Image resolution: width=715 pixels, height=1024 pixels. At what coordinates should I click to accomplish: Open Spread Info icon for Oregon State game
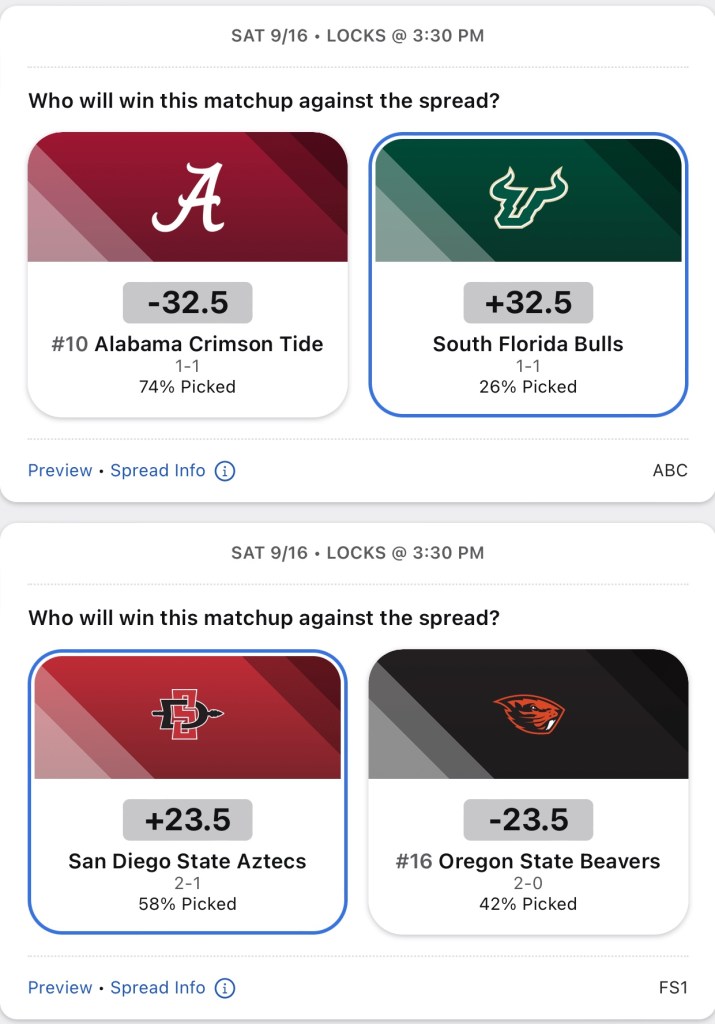tap(225, 987)
